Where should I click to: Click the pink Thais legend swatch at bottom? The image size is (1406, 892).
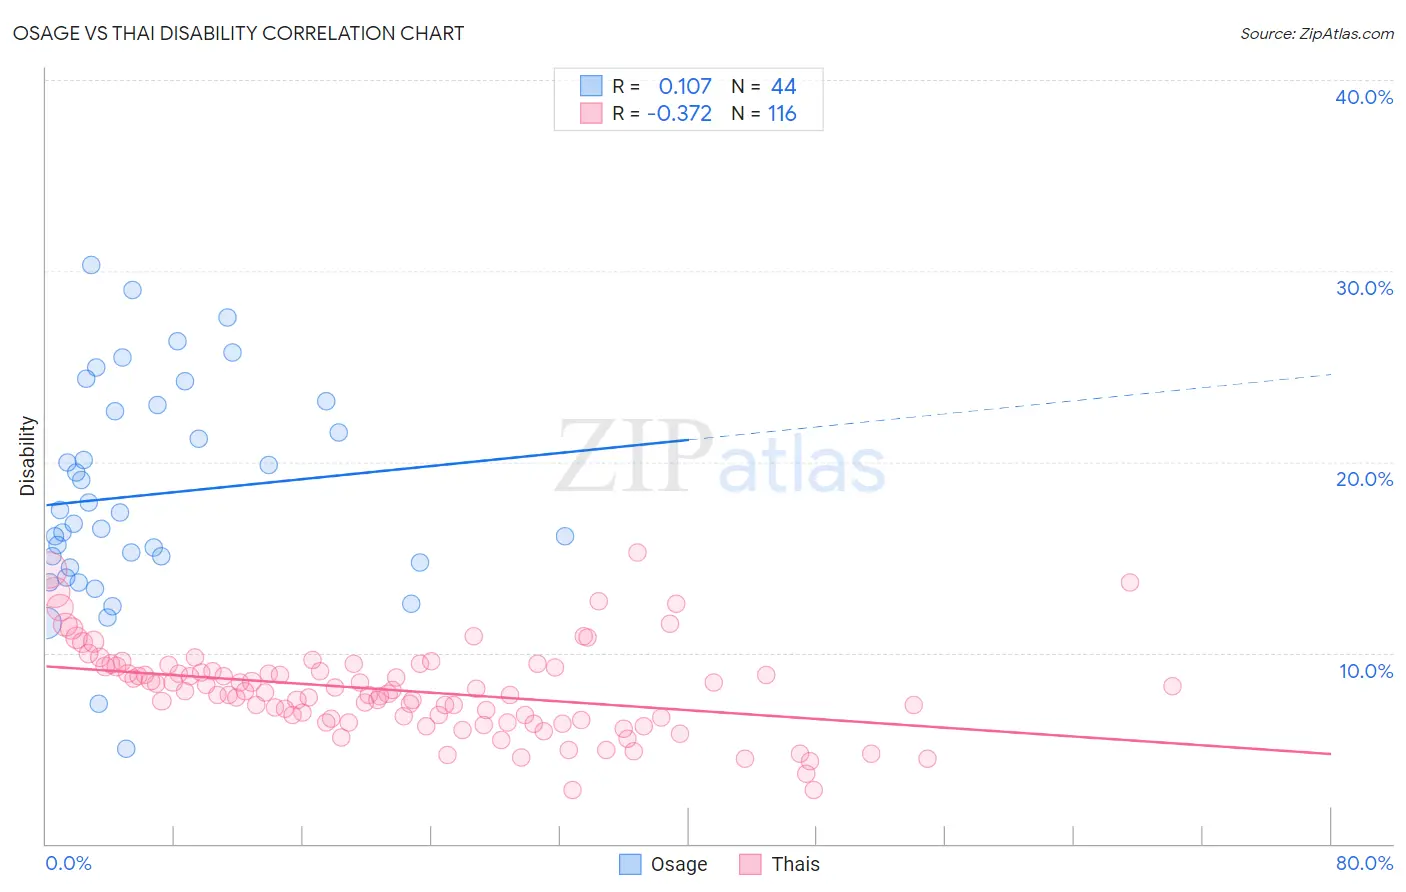(750, 864)
